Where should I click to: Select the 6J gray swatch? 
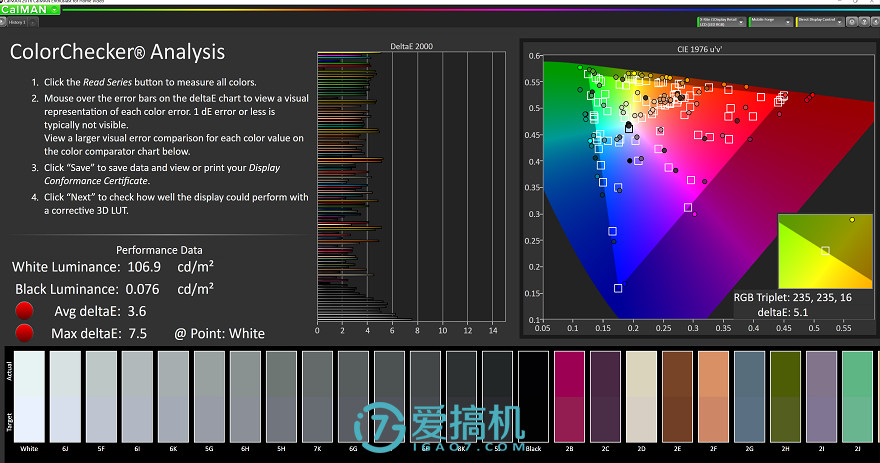[65, 397]
